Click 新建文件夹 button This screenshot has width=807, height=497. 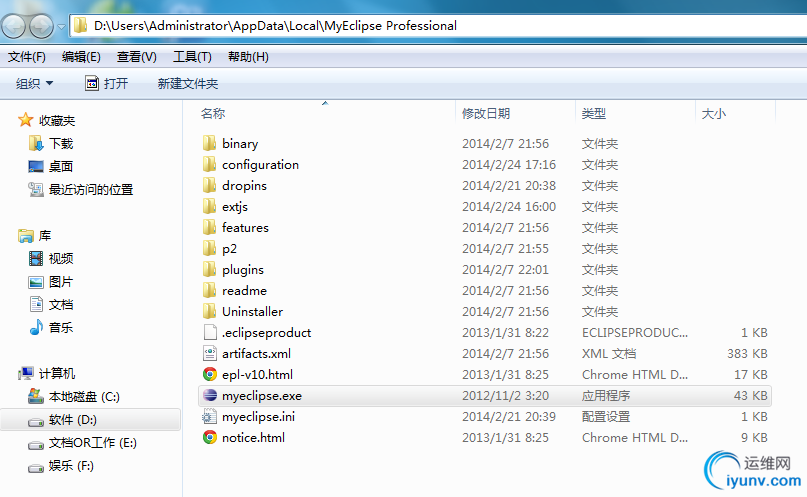188,83
